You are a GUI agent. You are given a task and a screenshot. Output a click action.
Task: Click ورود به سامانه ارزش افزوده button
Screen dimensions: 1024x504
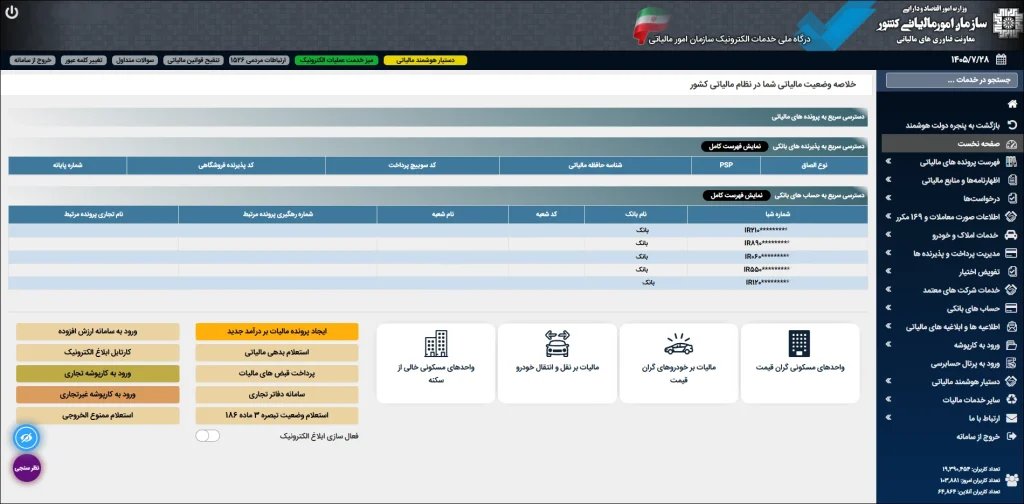(x=97, y=332)
